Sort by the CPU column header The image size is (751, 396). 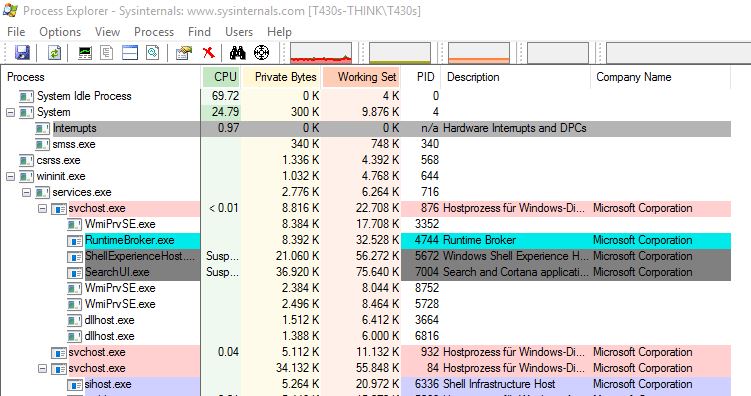(x=221, y=77)
